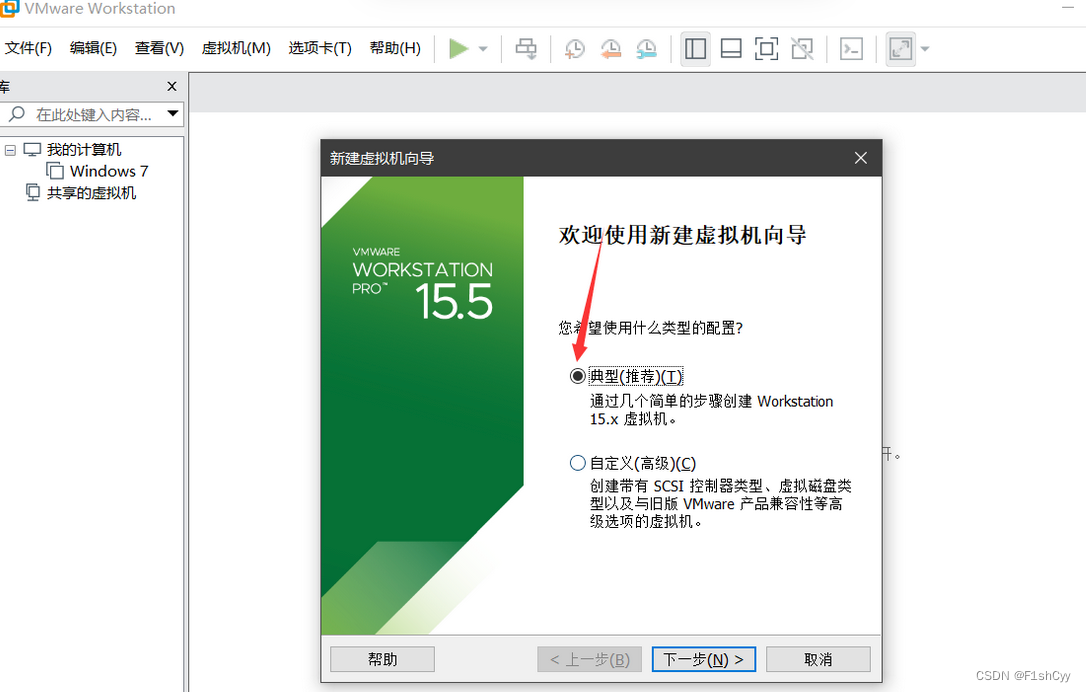The height and width of the screenshot is (692, 1086).
Task: Open the snapshot manager icon
Action: point(646,49)
